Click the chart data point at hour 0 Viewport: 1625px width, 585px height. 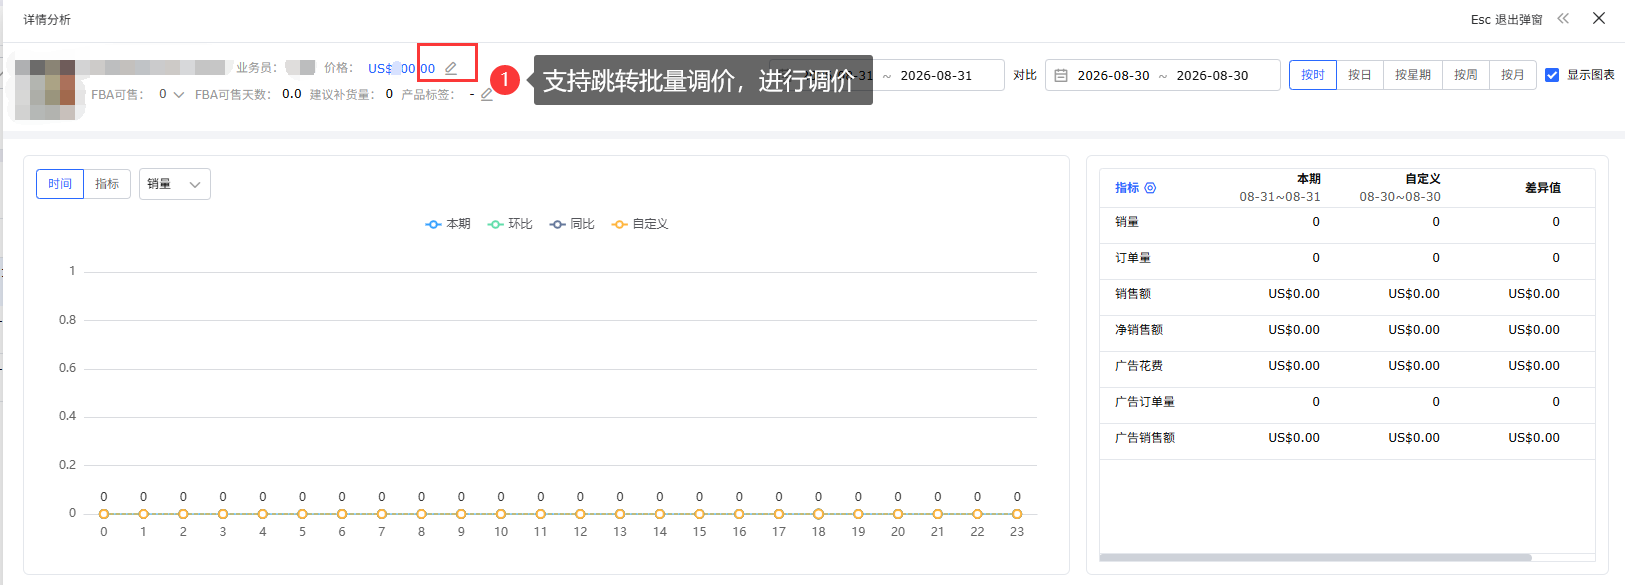[104, 514]
